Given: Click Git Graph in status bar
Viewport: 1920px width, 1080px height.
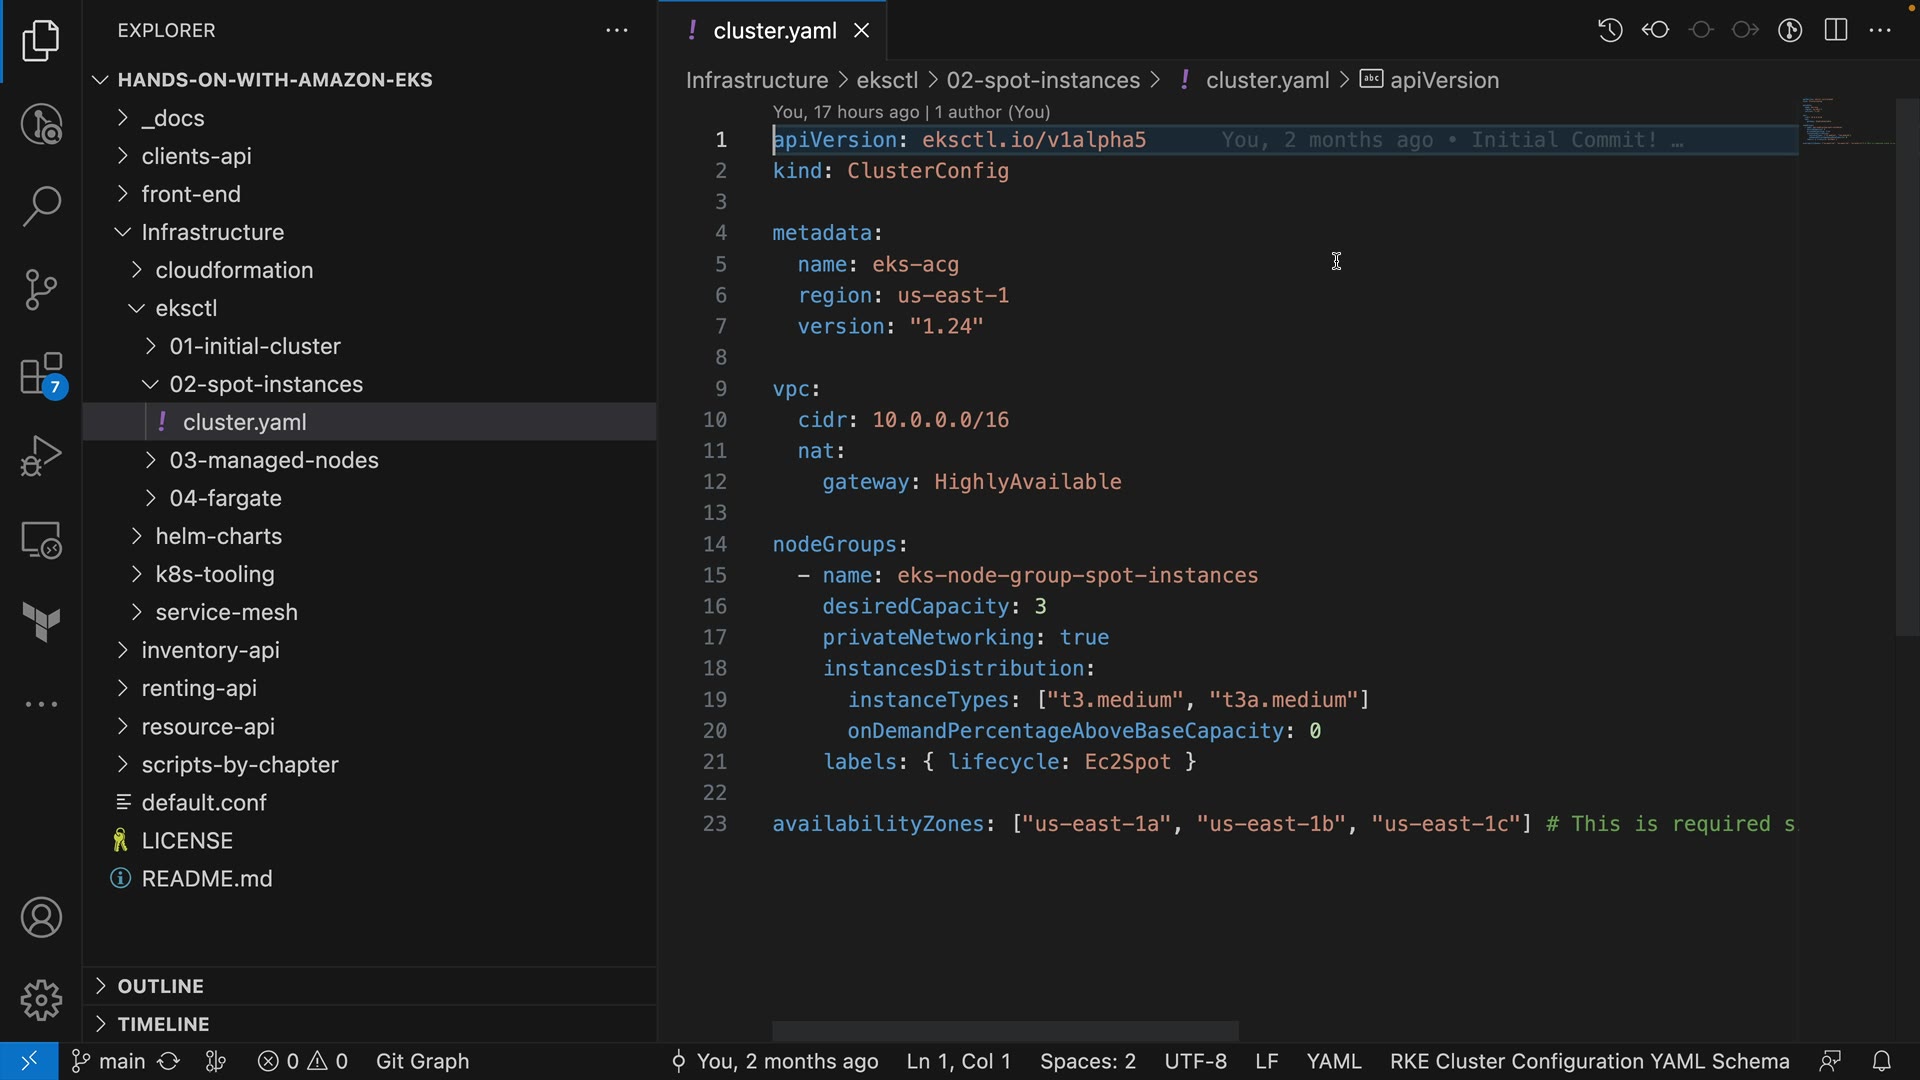Looking at the screenshot, I should pyautogui.click(x=422, y=1061).
